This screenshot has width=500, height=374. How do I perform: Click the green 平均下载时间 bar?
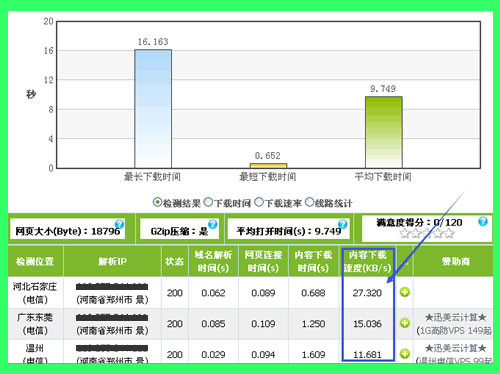click(x=384, y=132)
